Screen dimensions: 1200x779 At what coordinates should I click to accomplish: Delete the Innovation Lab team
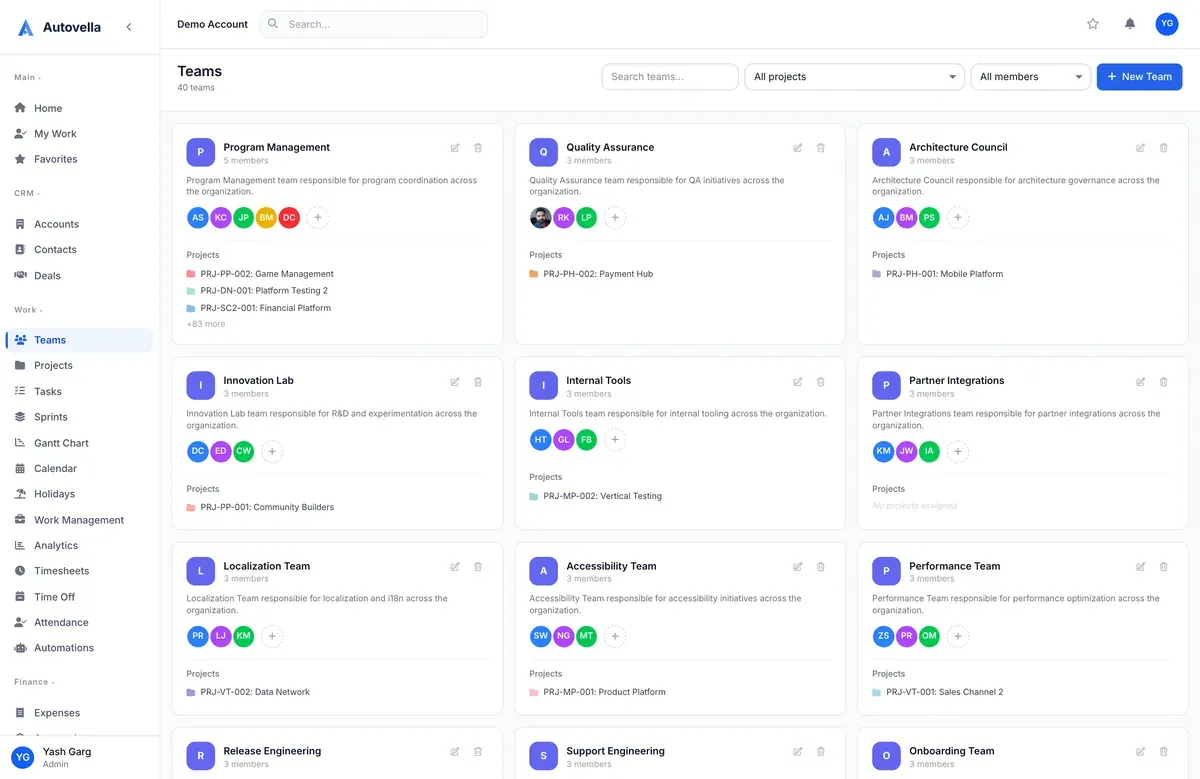(x=478, y=382)
